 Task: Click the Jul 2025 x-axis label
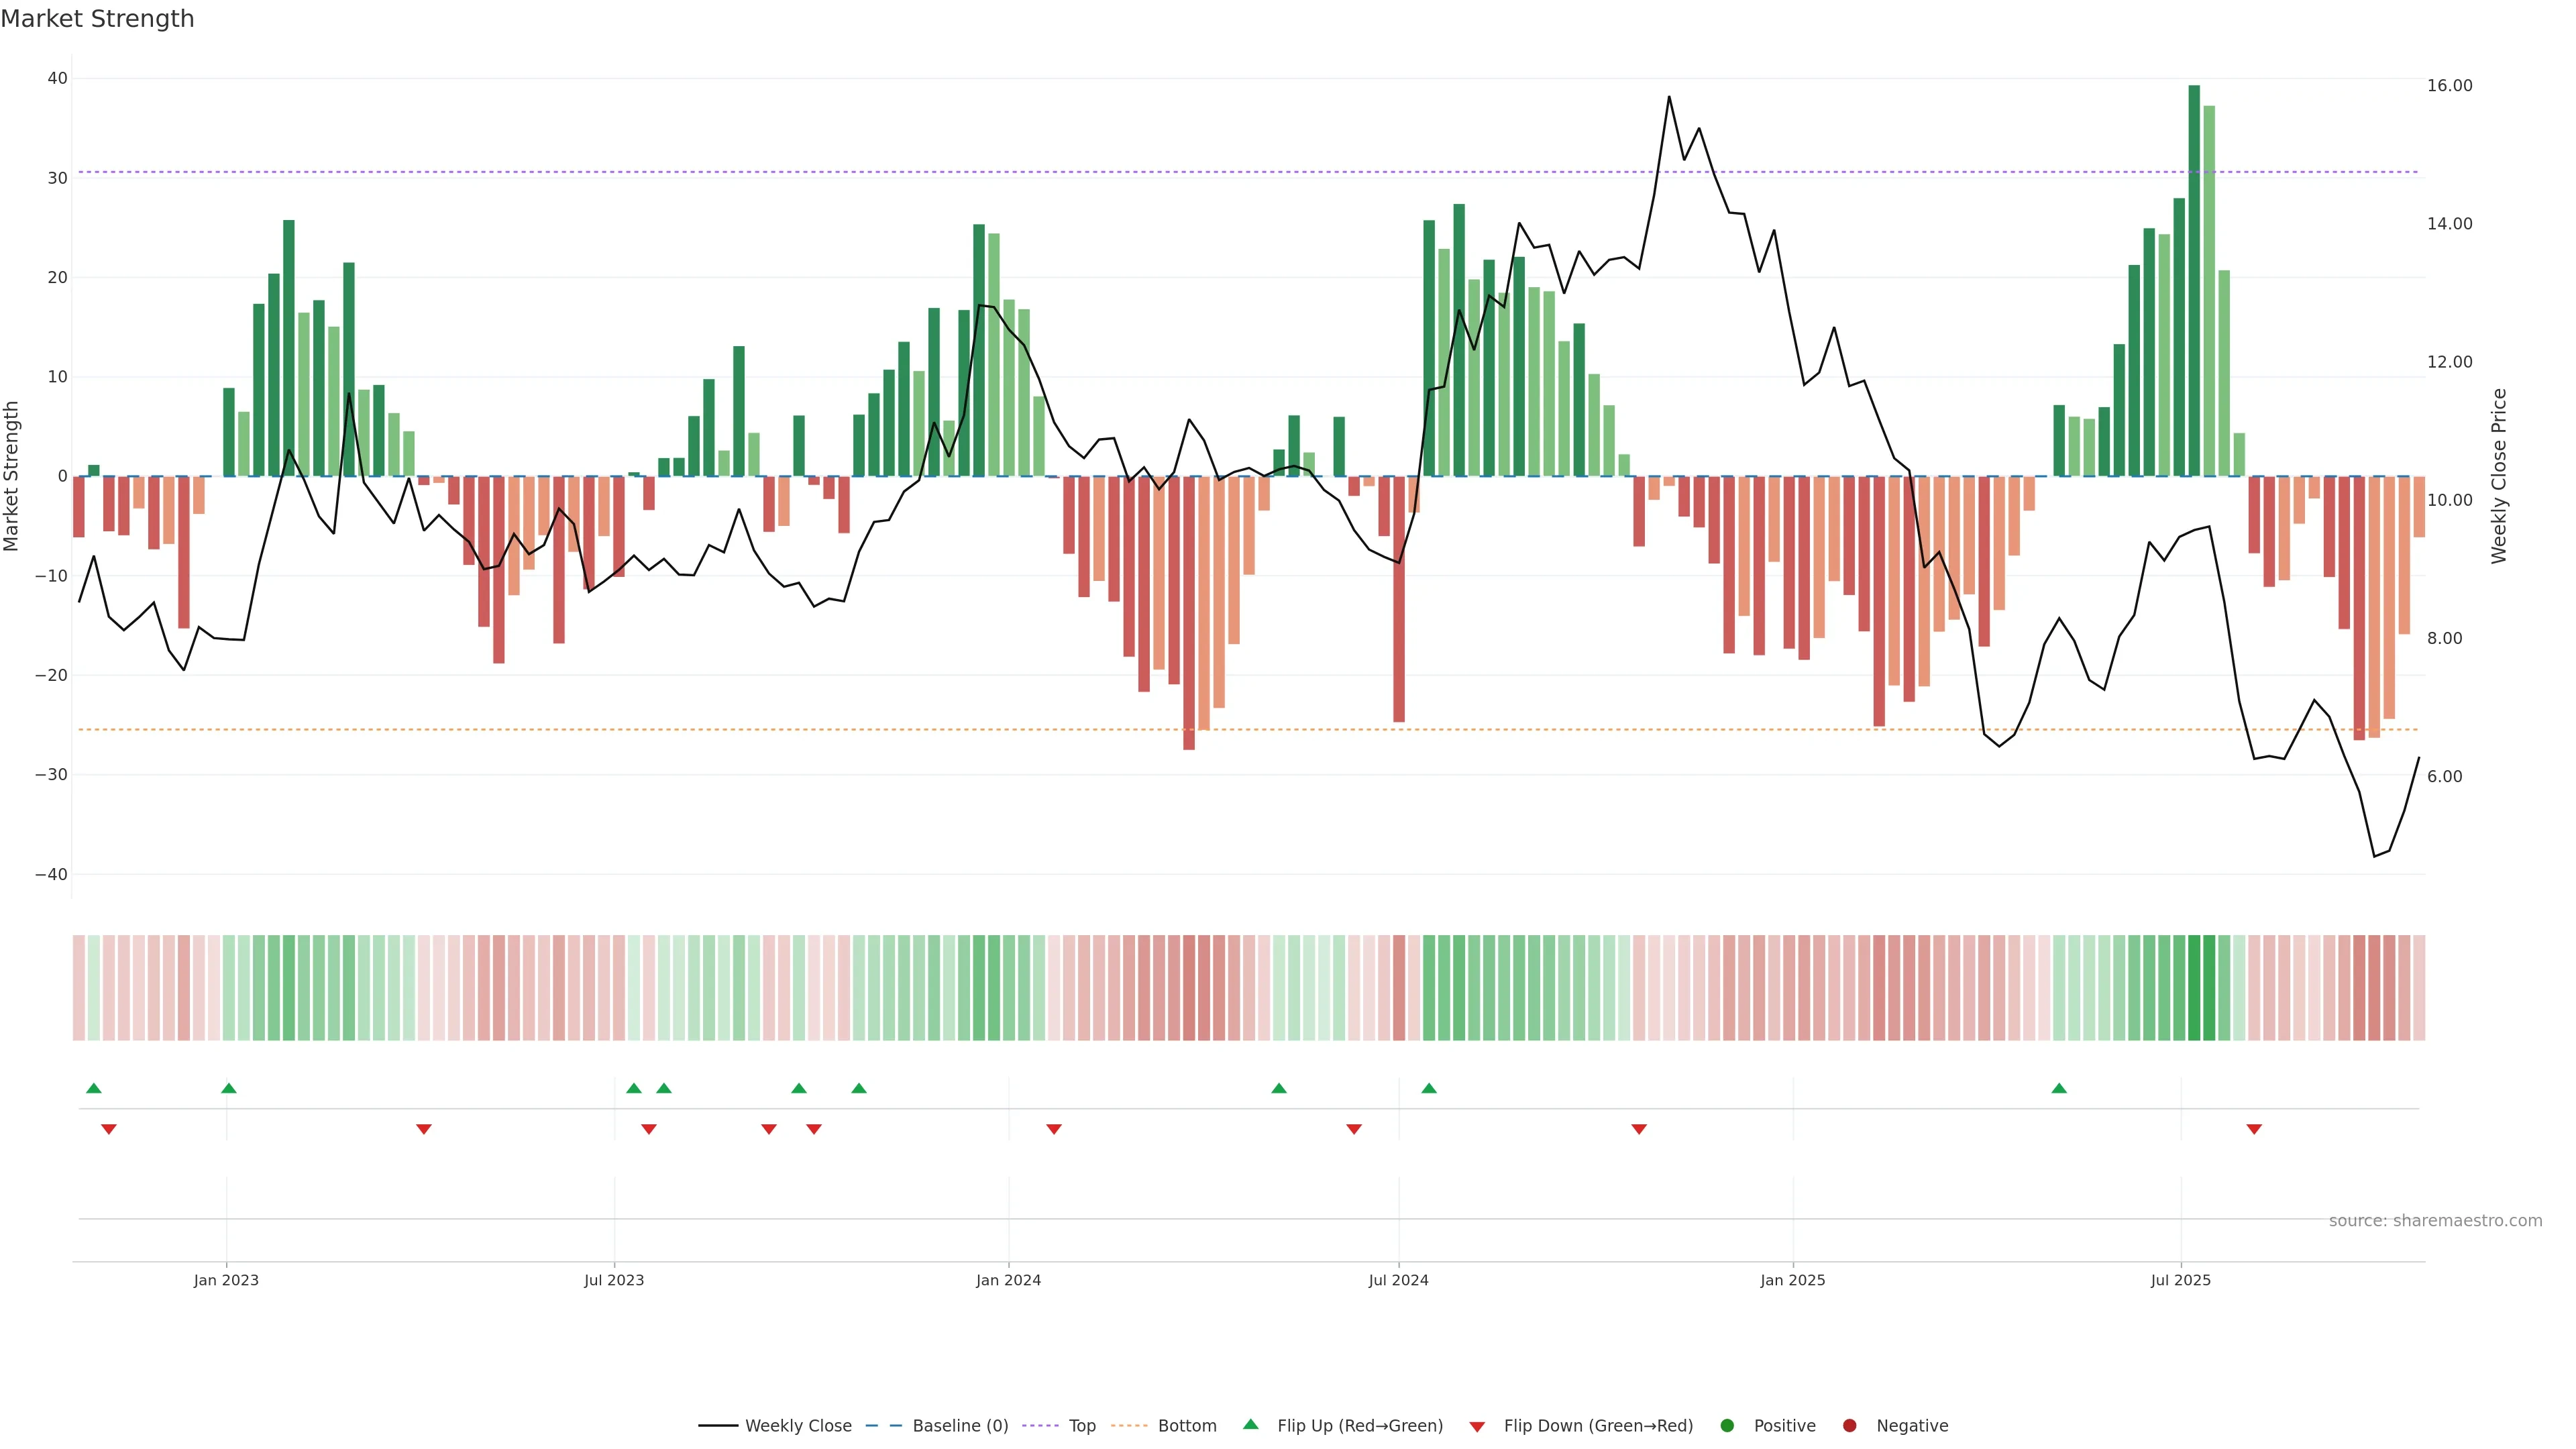(x=2181, y=1280)
